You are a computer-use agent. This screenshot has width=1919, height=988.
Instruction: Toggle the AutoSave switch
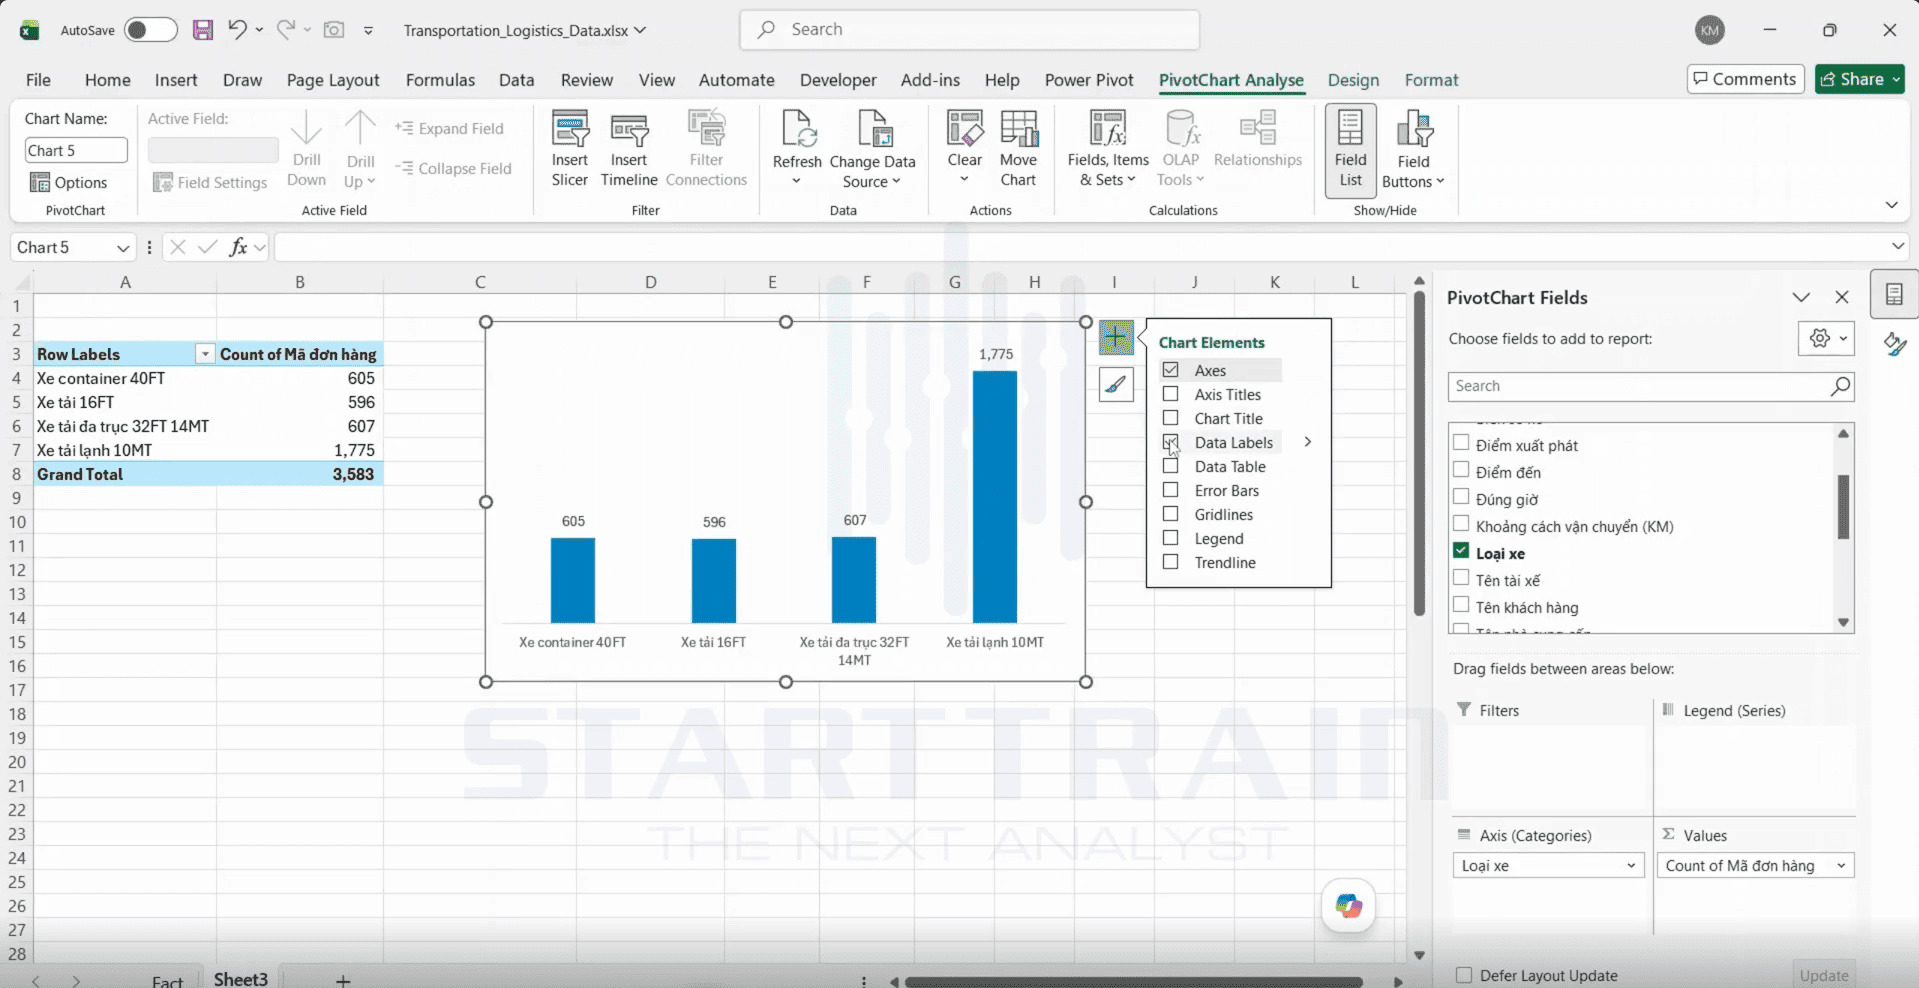150,30
